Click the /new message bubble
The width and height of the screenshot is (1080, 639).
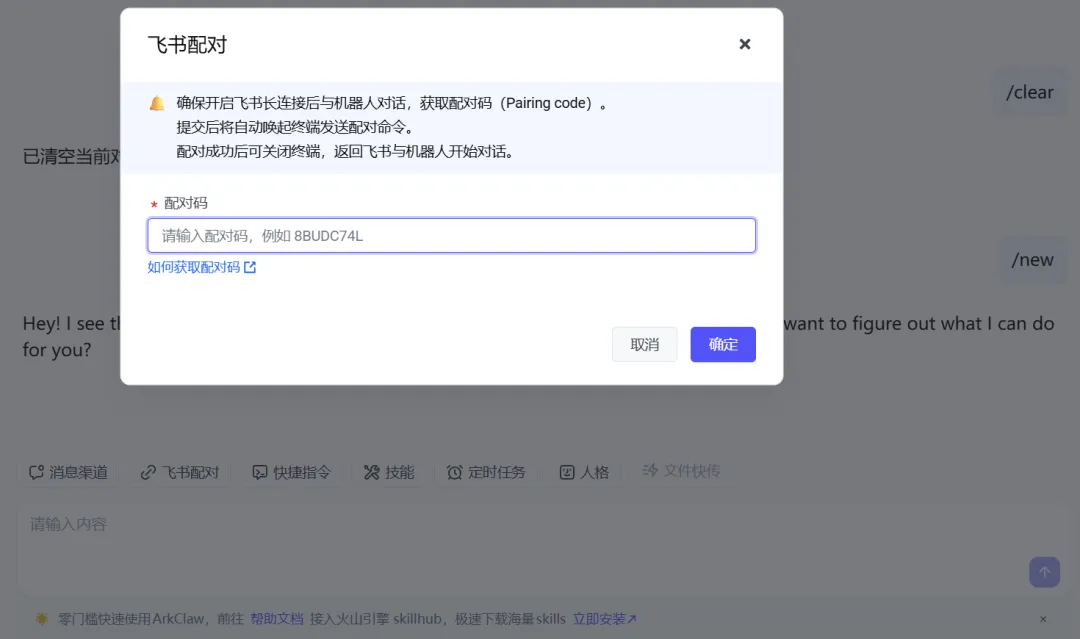pyautogui.click(x=1032, y=260)
